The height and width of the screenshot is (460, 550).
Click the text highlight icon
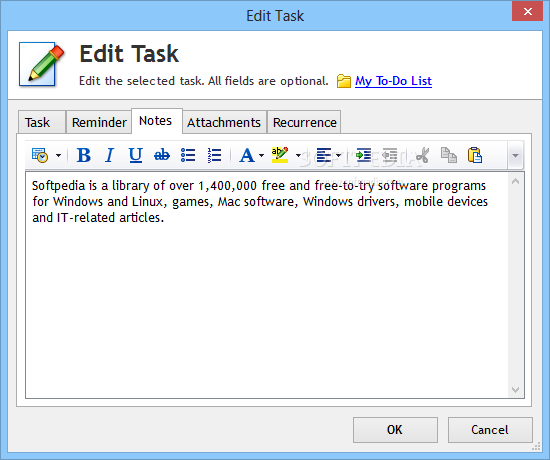280,155
